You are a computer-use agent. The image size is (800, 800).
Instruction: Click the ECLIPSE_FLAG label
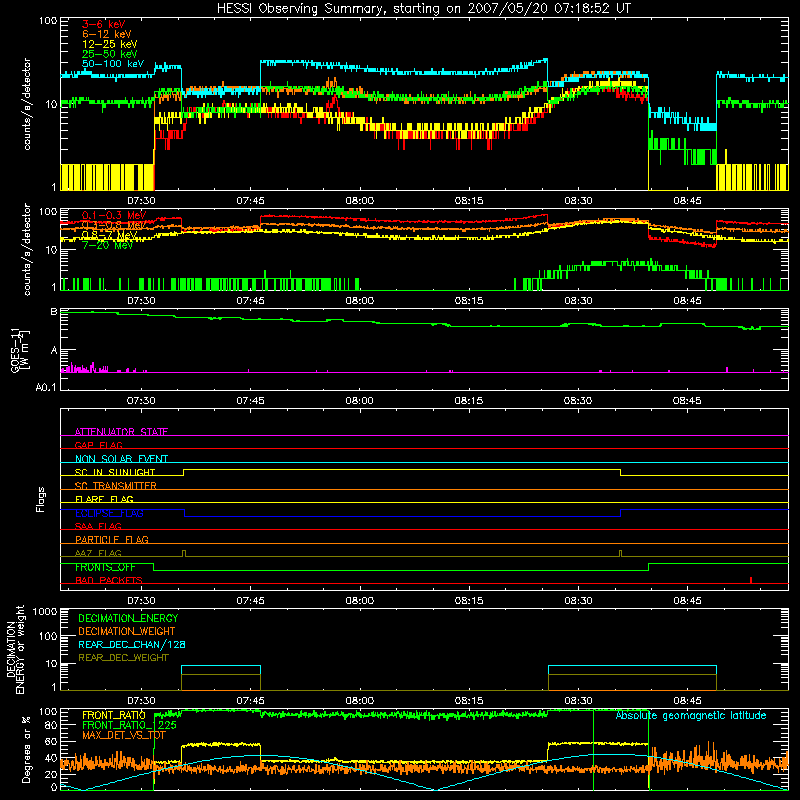click(109, 513)
